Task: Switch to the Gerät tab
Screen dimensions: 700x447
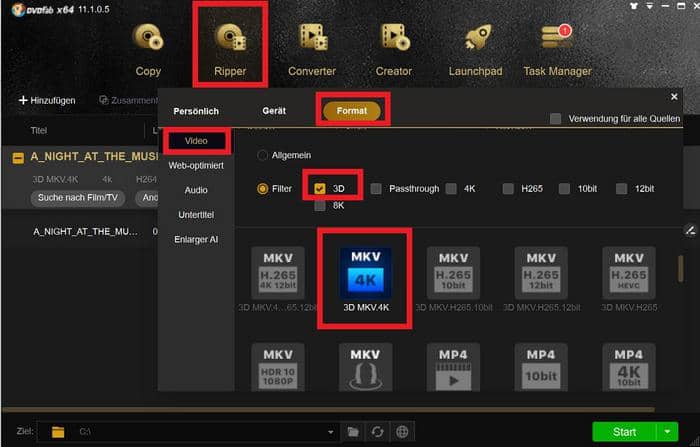Action: (274, 111)
